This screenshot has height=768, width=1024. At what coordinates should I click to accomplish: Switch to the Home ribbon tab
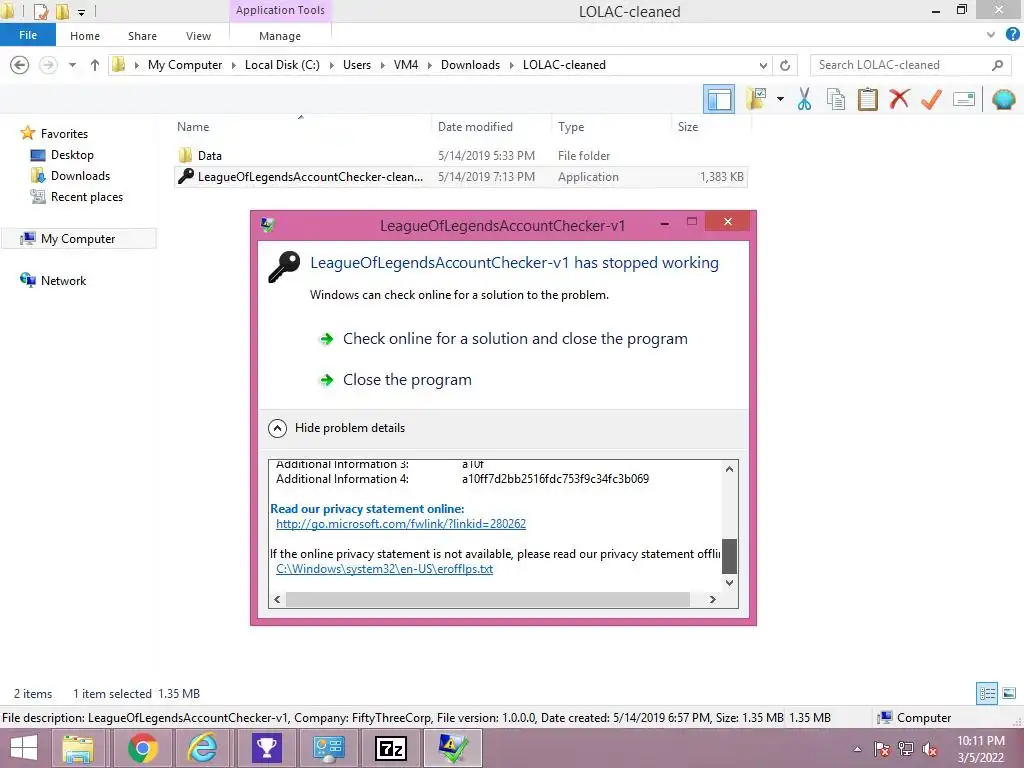[85, 36]
